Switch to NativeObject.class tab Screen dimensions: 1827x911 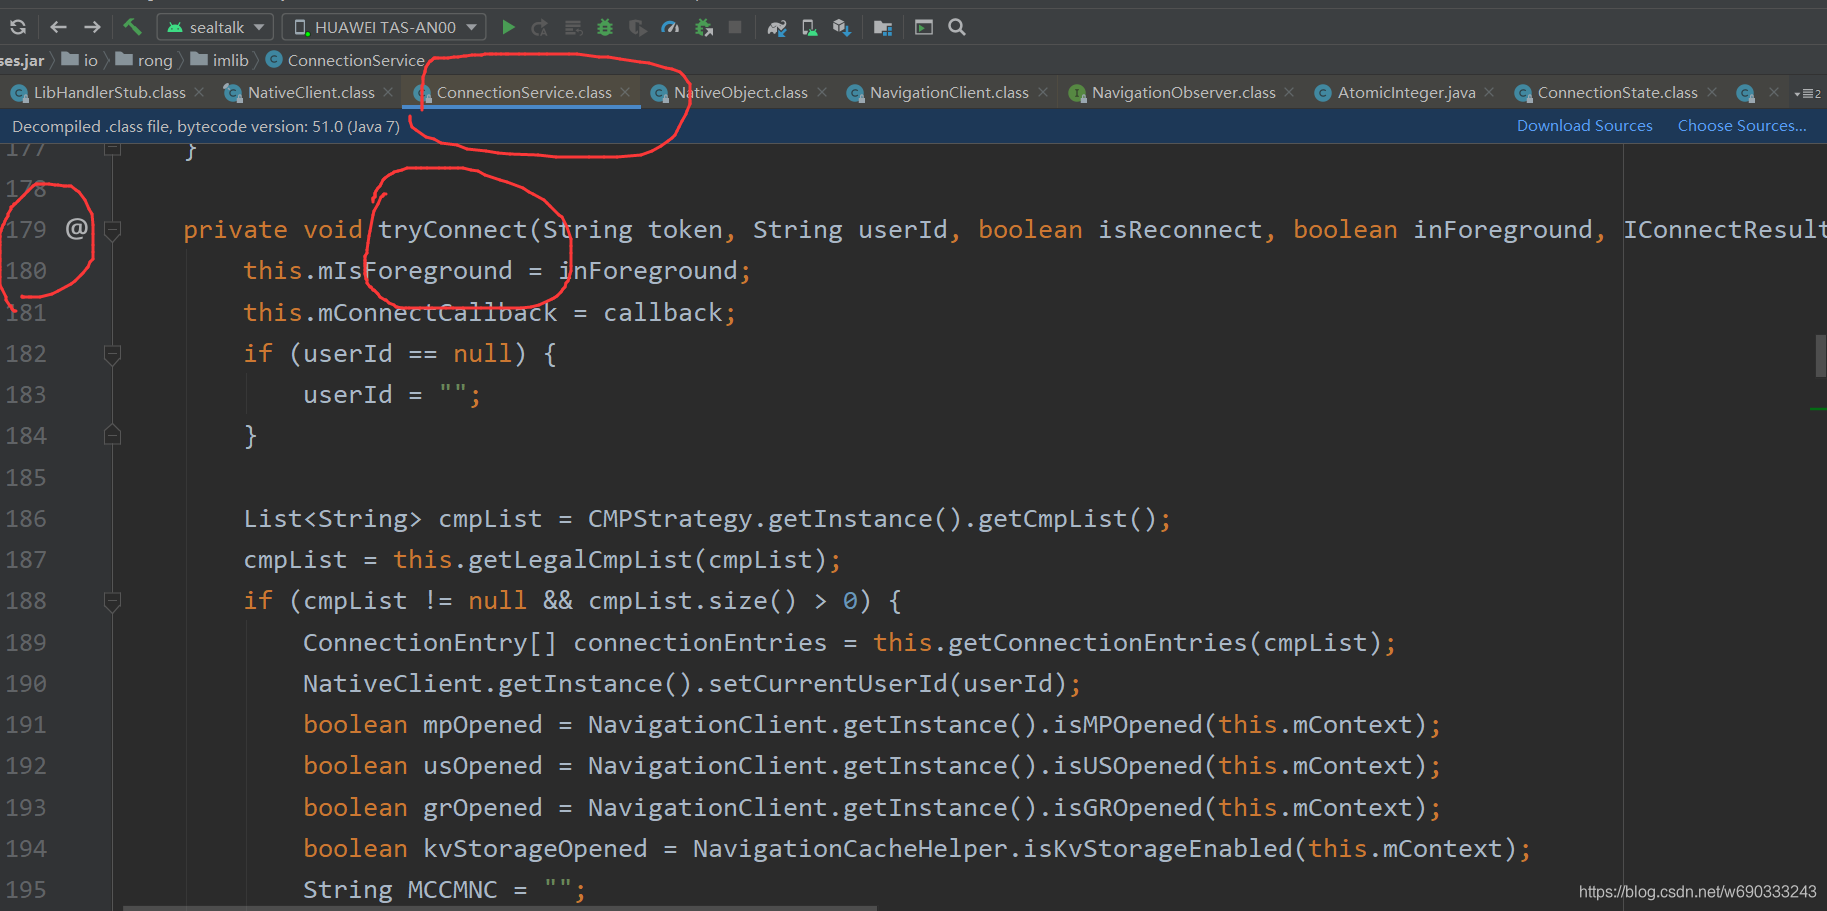[x=740, y=92]
